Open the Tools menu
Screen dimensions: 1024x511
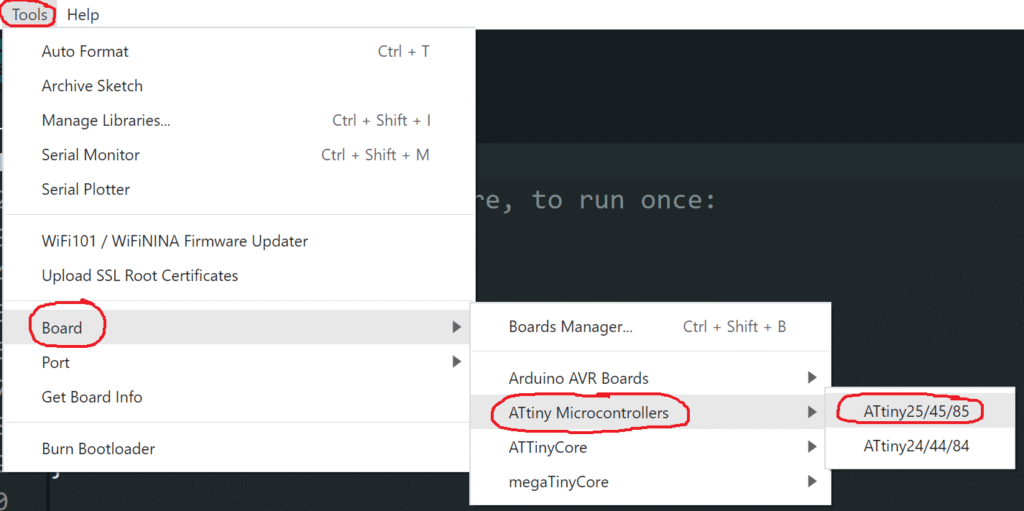click(x=30, y=15)
